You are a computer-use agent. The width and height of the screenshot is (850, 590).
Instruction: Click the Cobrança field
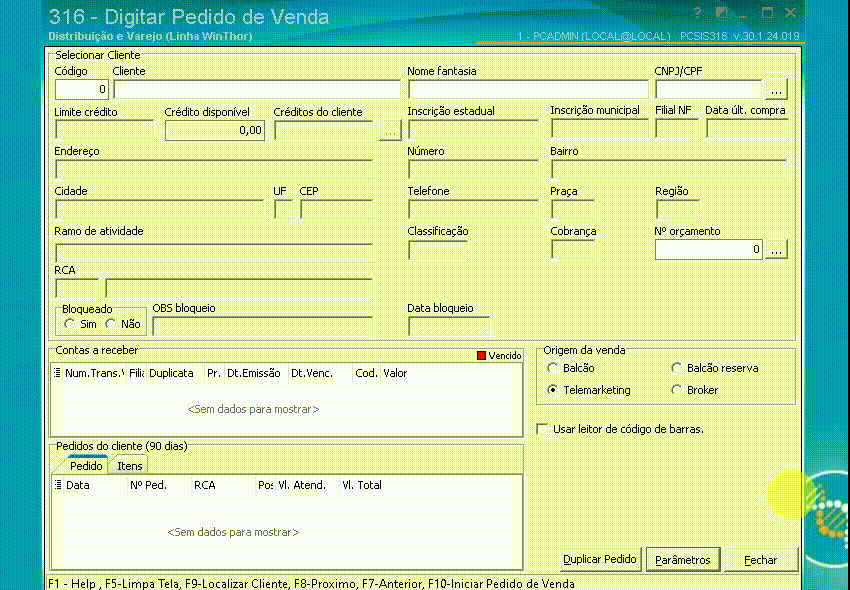click(x=572, y=250)
